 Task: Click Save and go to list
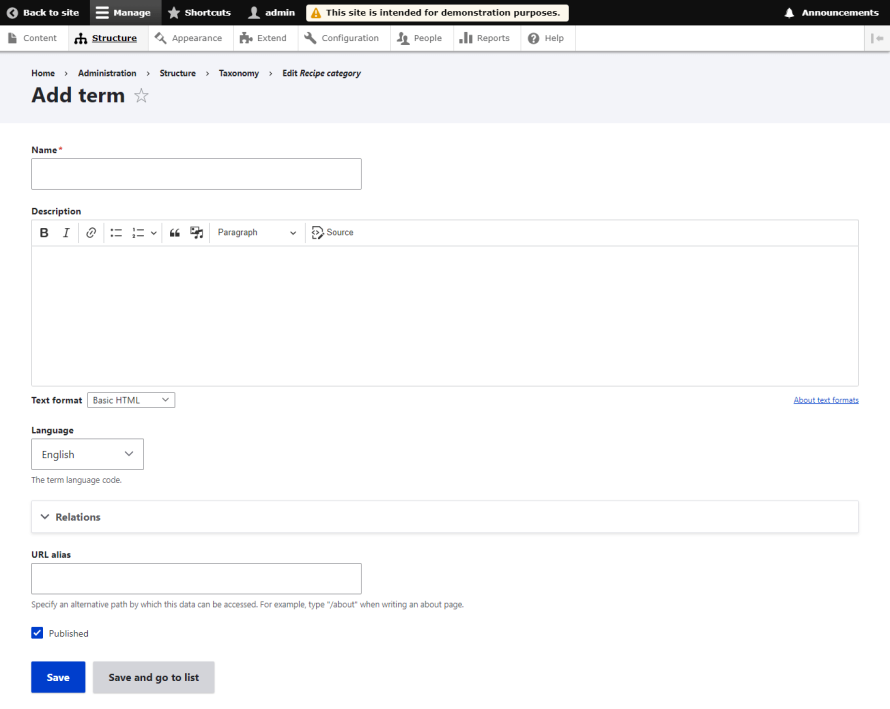click(154, 677)
